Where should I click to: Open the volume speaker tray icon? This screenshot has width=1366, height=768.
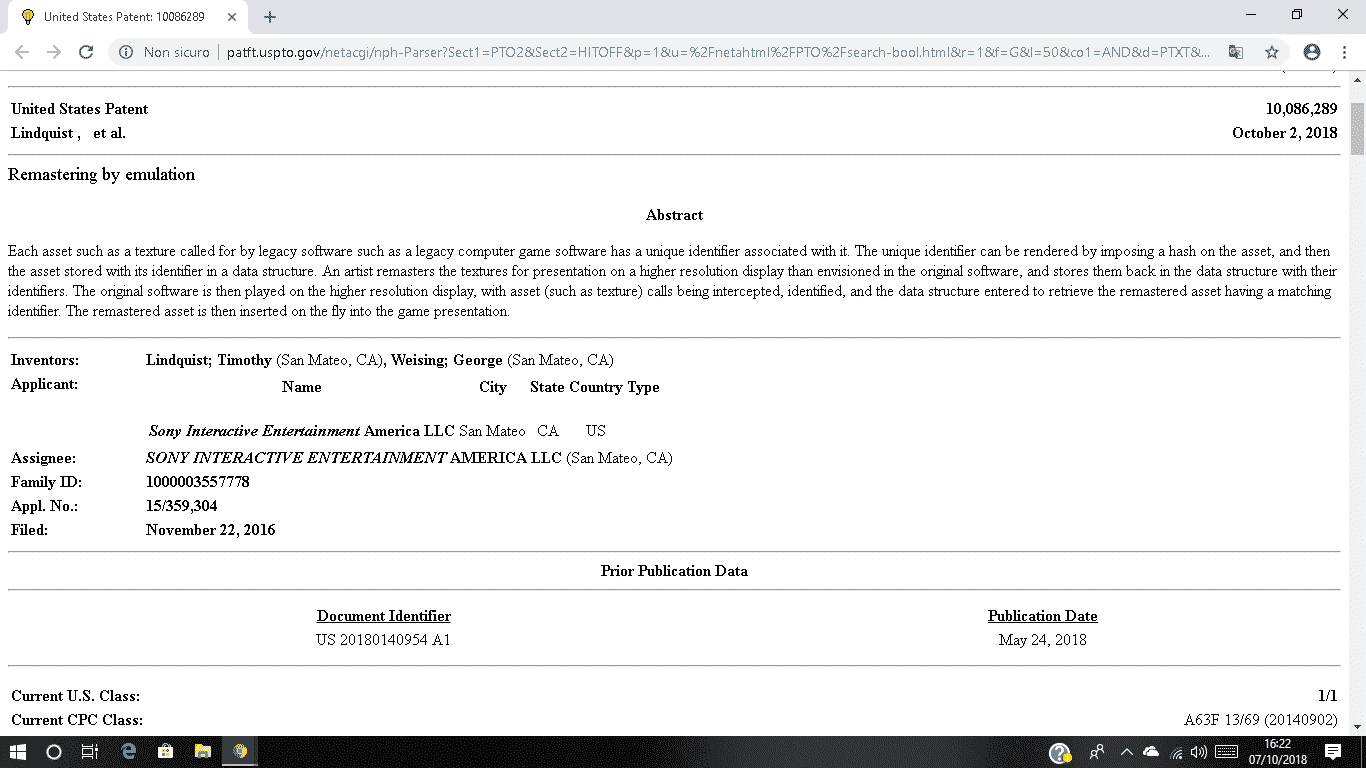(1199, 752)
